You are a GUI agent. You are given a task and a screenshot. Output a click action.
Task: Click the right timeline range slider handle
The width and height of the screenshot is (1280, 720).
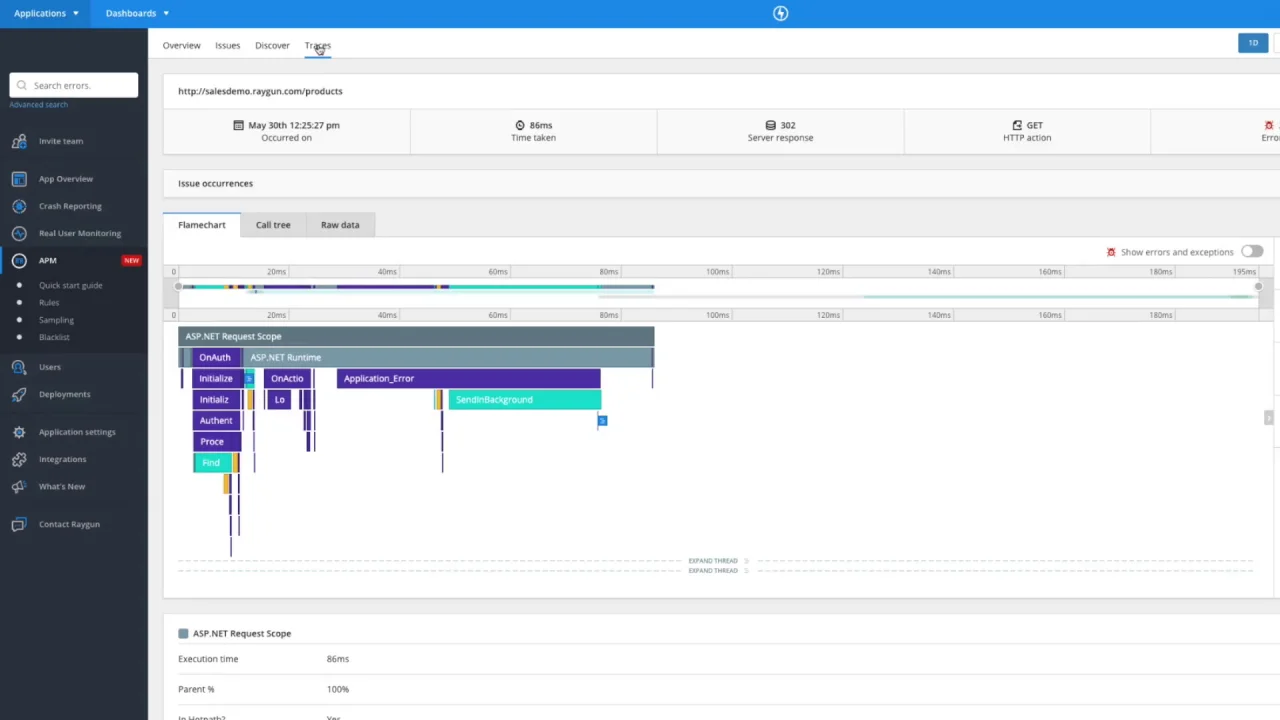1258,287
